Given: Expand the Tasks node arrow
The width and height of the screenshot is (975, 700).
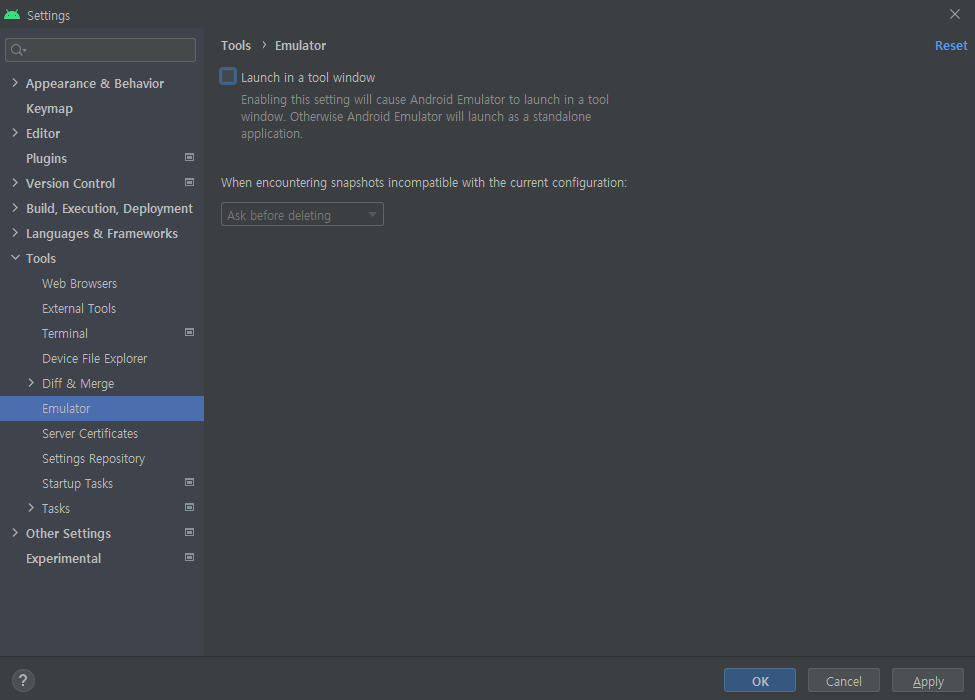Looking at the screenshot, I should coord(31,508).
